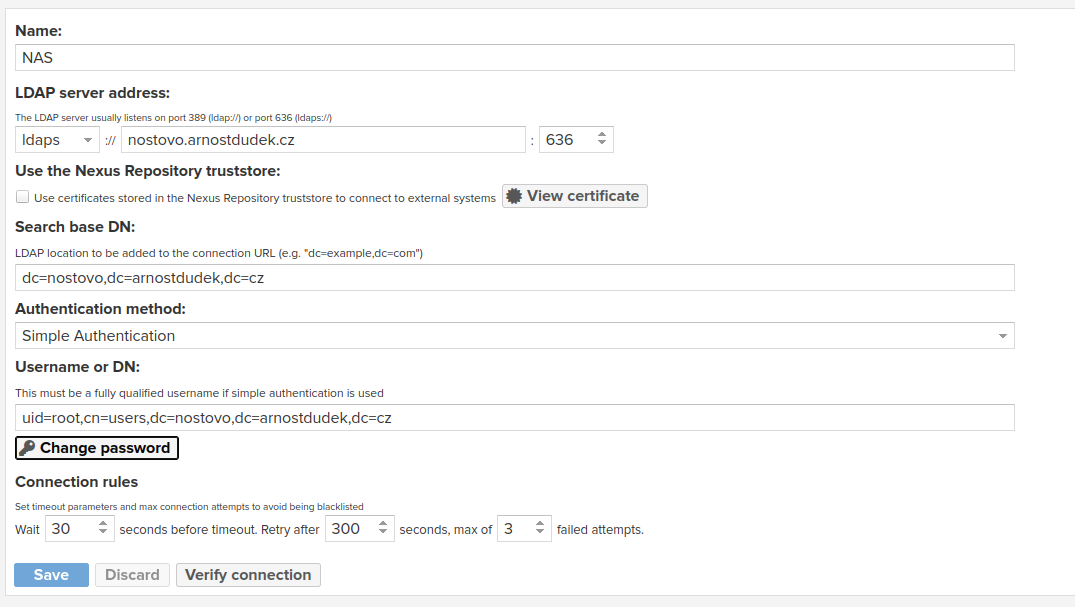Viewport: 1075px width, 607px height.
Task: Click the certificate seal icon
Action: click(x=514, y=196)
